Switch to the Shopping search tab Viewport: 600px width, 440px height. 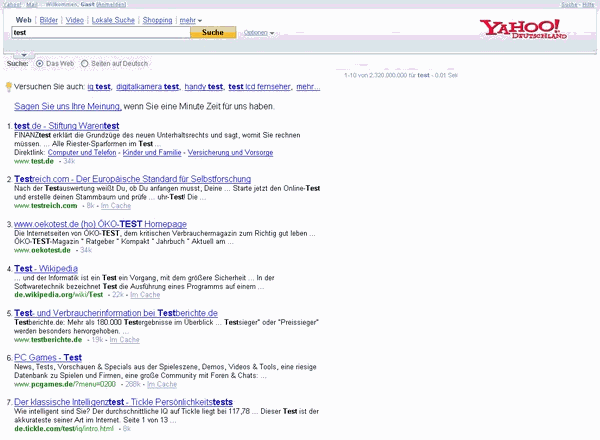tap(157, 20)
